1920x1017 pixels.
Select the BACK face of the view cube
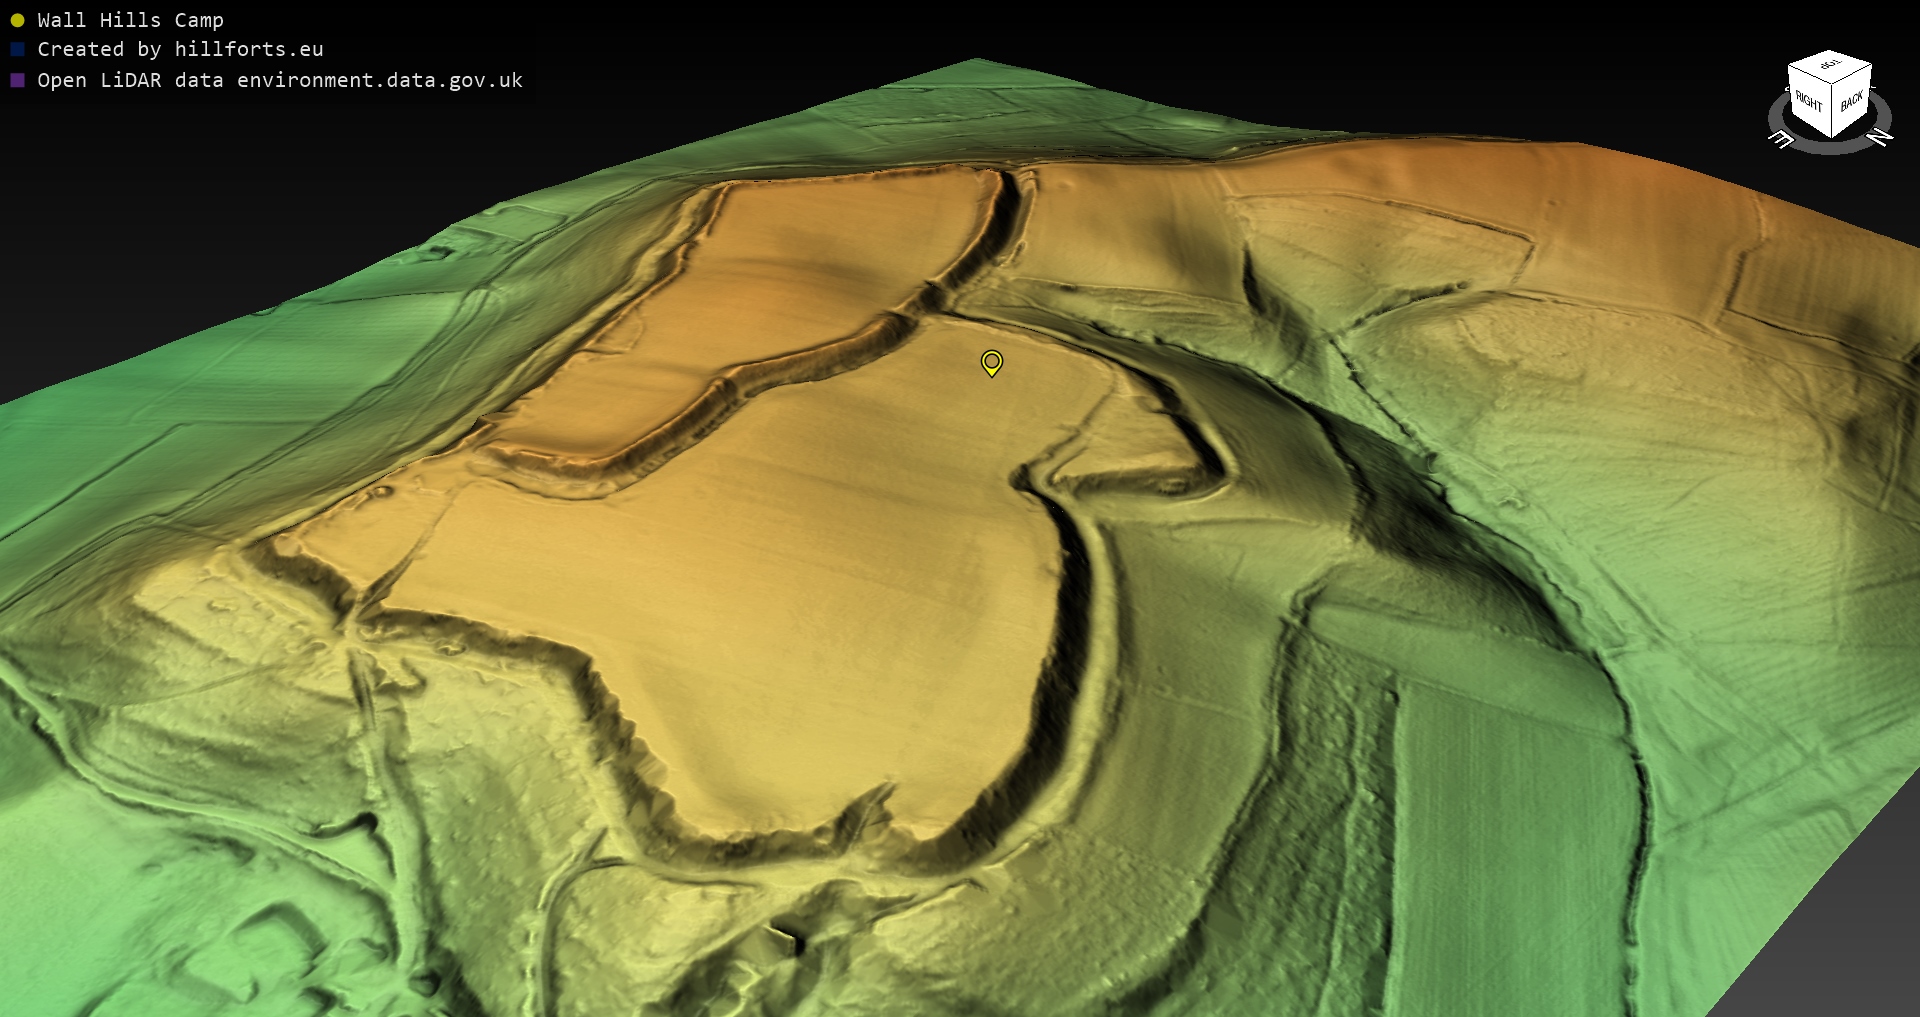(1852, 100)
